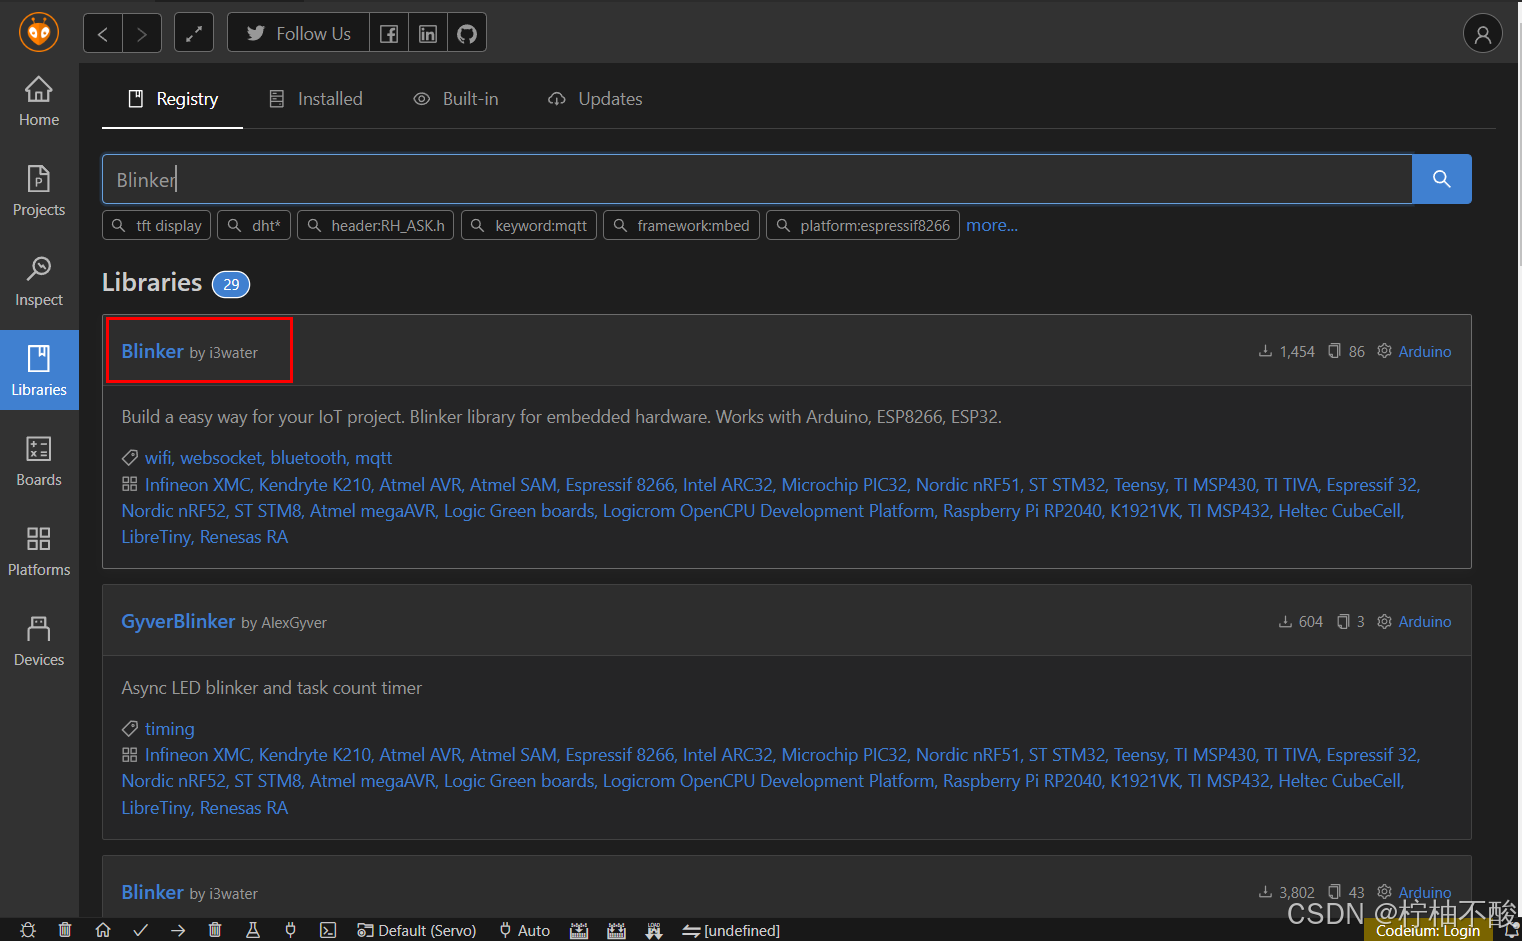Open Home in the left sidebar
This screenshot has width=1522, height=941.
pos(39,102)
